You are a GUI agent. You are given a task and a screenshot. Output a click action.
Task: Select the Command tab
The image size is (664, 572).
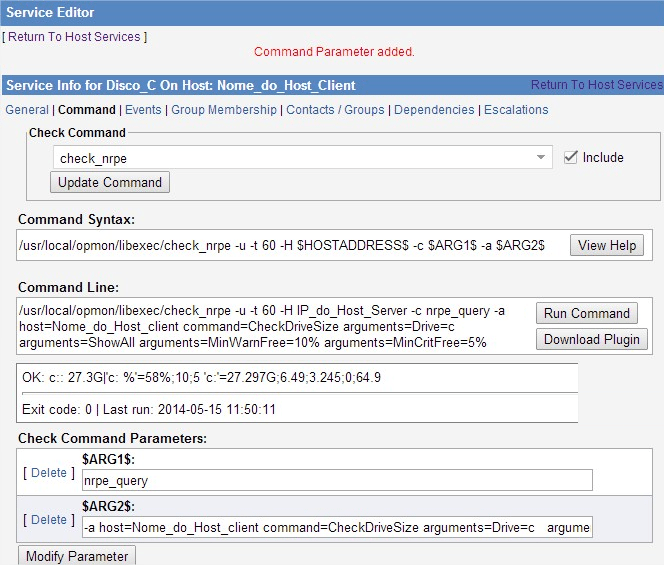tap(87, 110)
